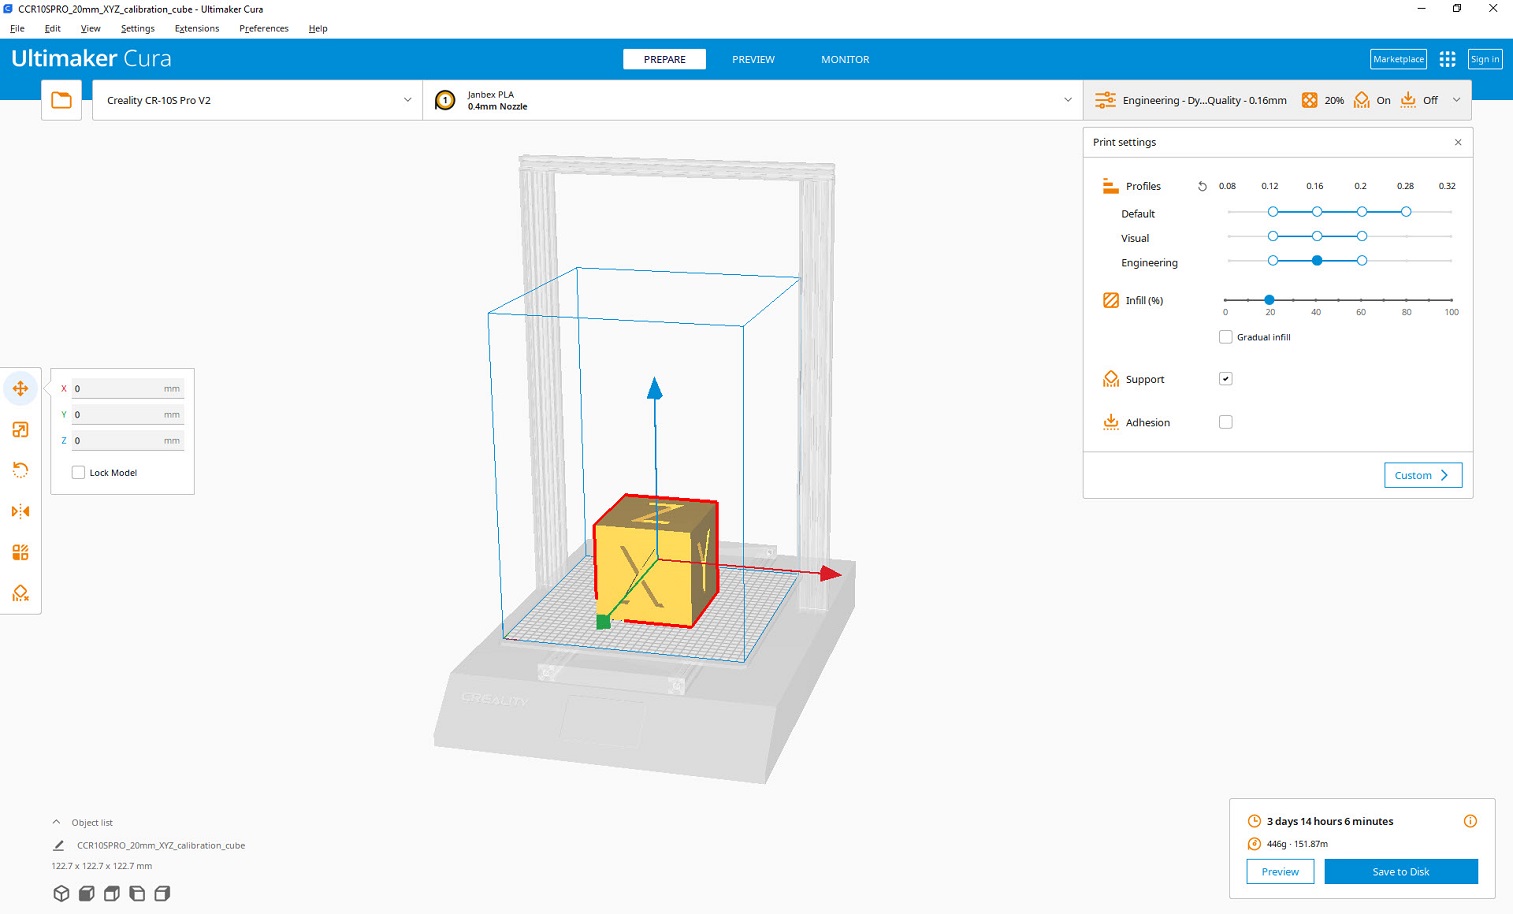The image size is (1513, 914).
Task: Select Default profile at 0.28 layer height
Action: click(x=1406, y=212)
